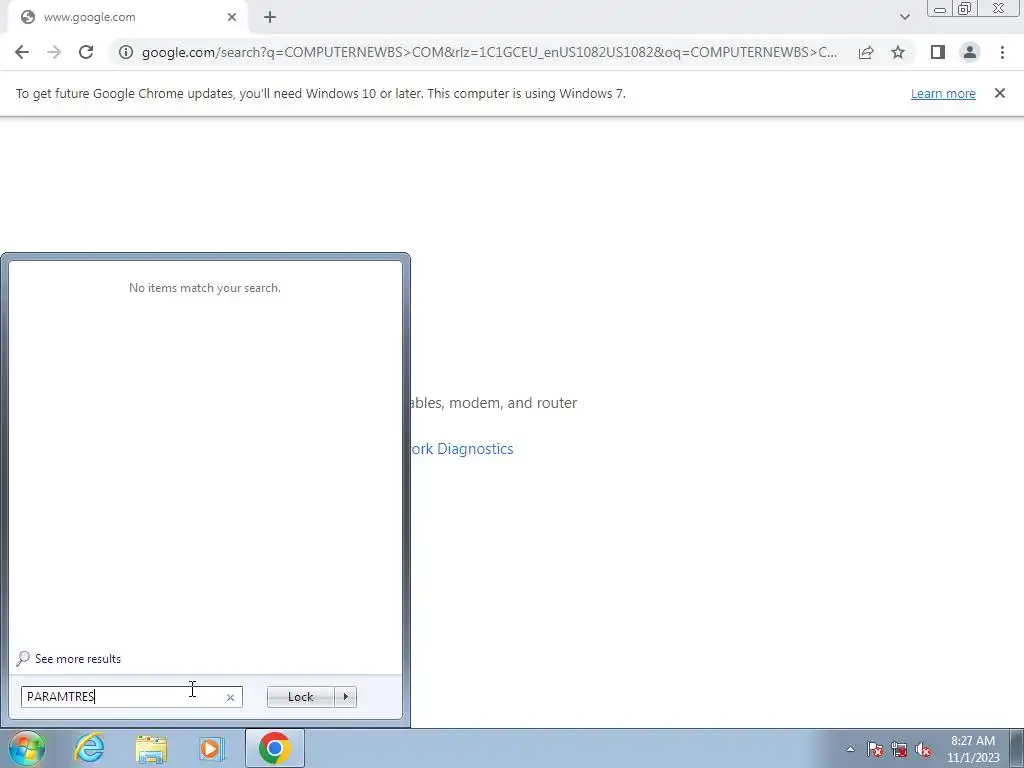
Task: Open Windows Media Player from taskbar
Action: (212, 748)
